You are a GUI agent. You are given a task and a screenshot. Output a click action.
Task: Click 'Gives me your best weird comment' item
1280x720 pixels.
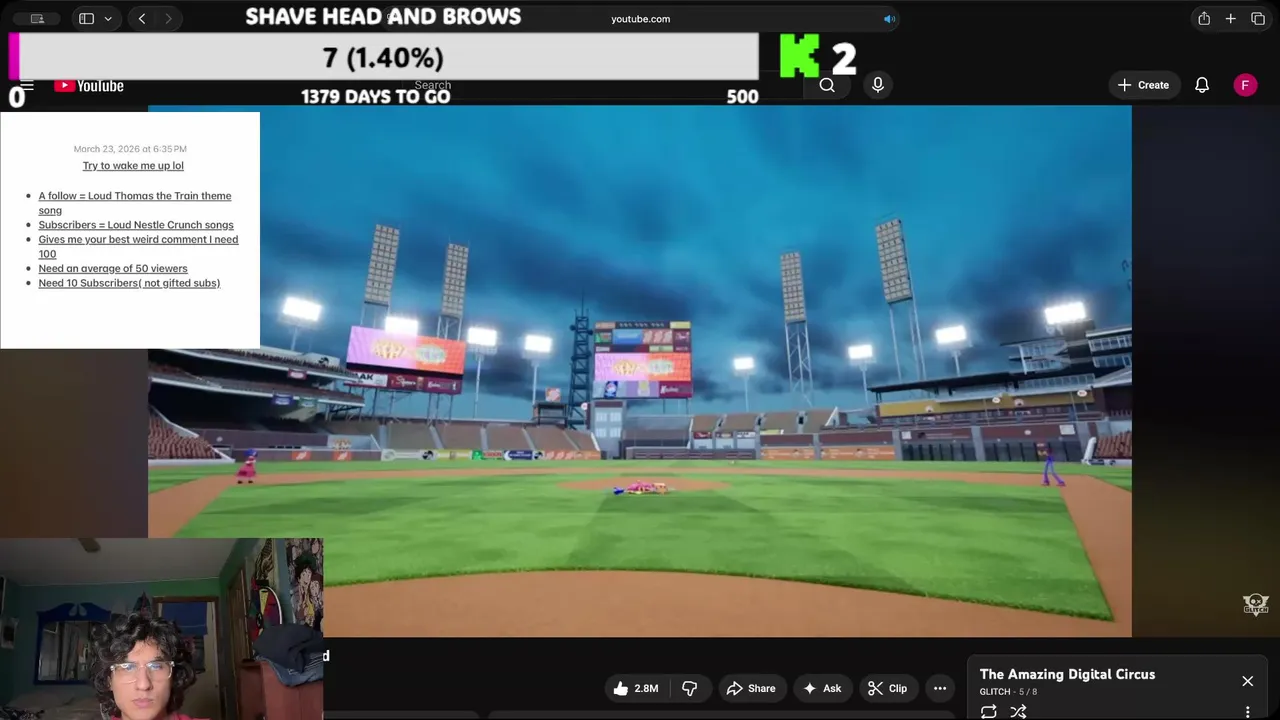pyautogui.click(x=138, y=246)
